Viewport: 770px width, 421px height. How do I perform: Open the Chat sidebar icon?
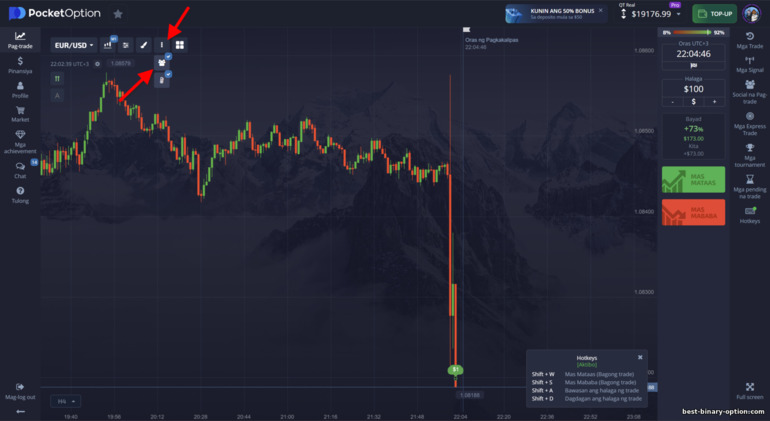point(20,170)
